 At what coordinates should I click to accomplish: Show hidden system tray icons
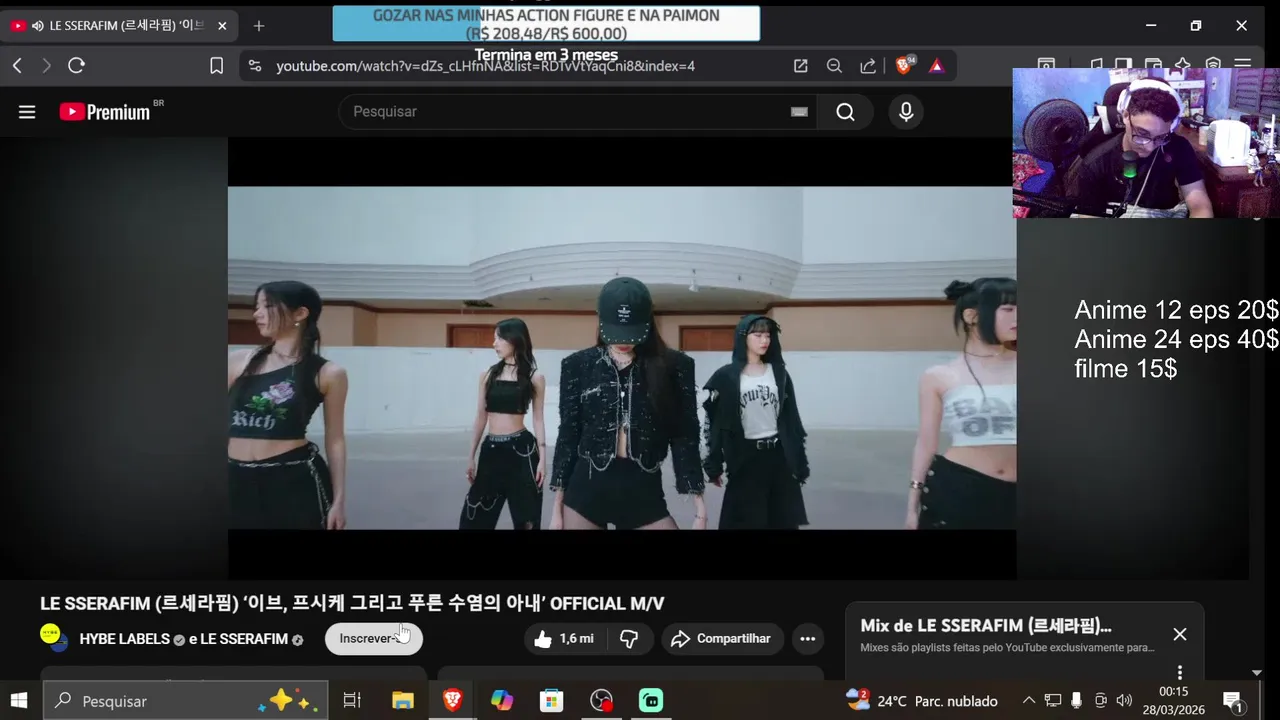point(1028,701)
